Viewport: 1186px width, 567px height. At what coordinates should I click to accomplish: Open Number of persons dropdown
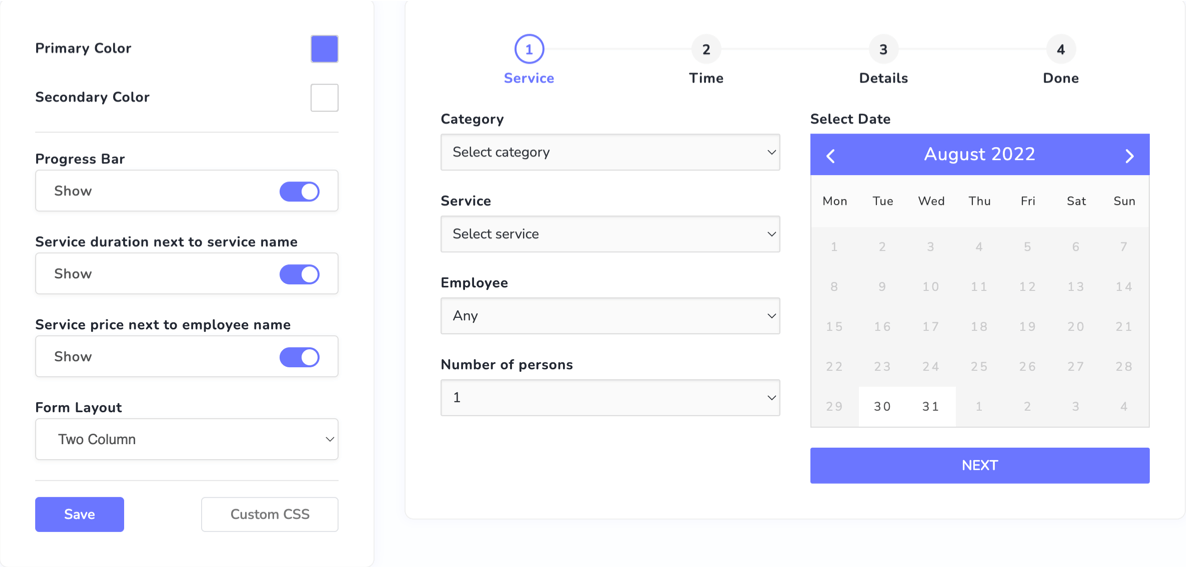pyautogui.click(x=610, y=398)
